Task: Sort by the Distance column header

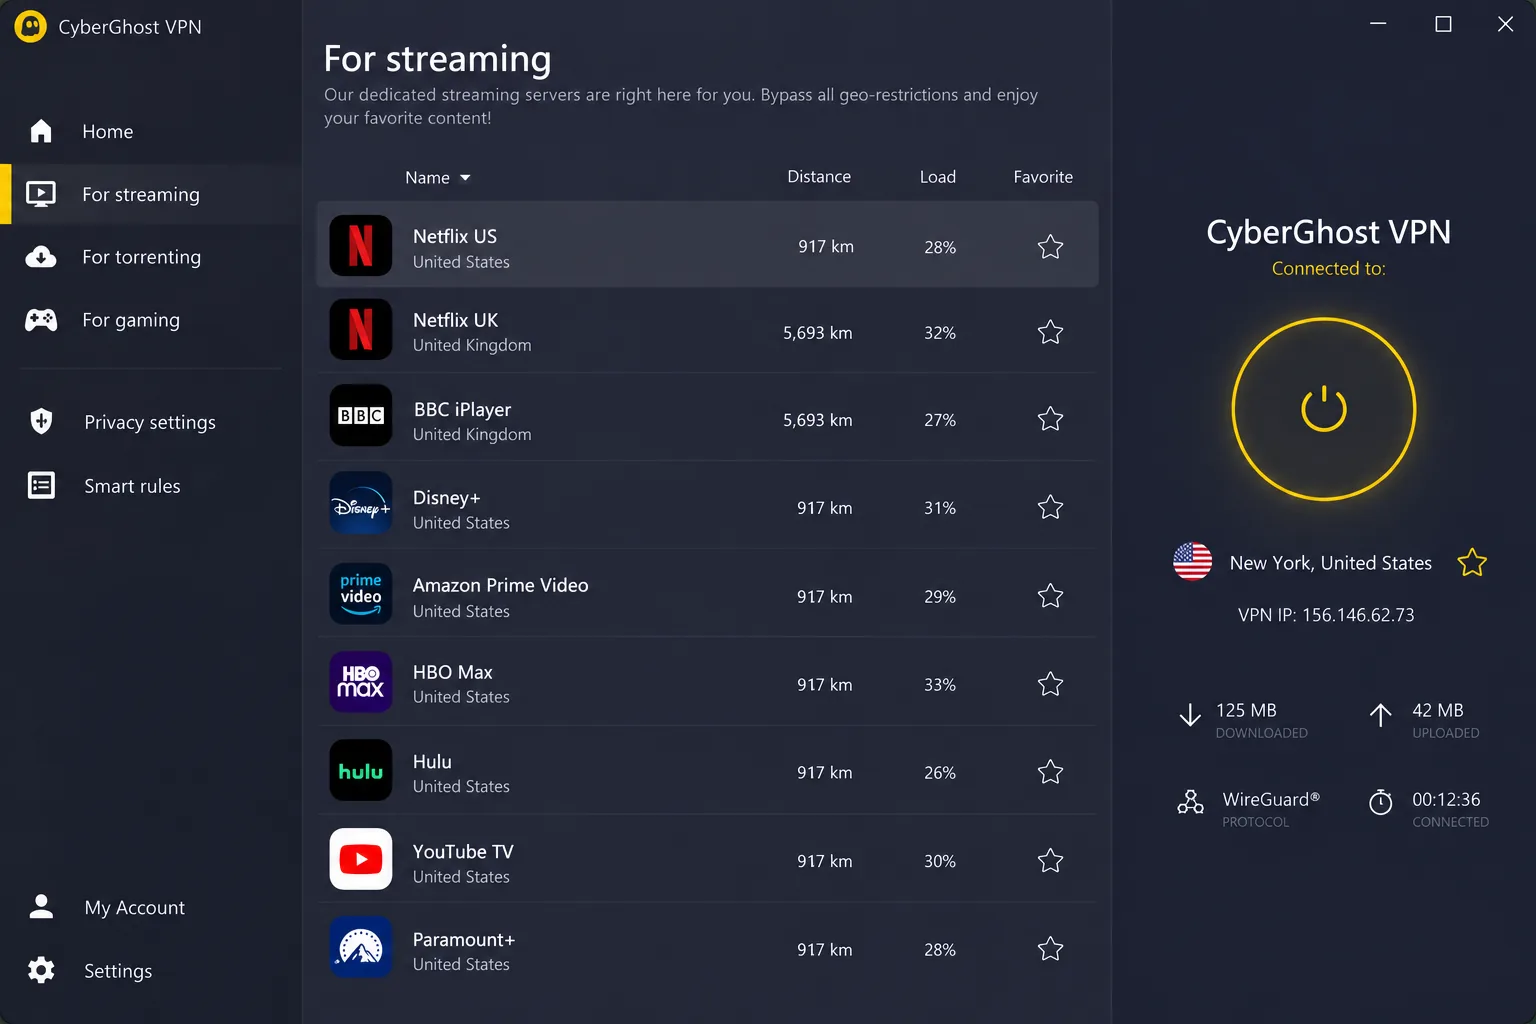Action: tap(819, 177)
